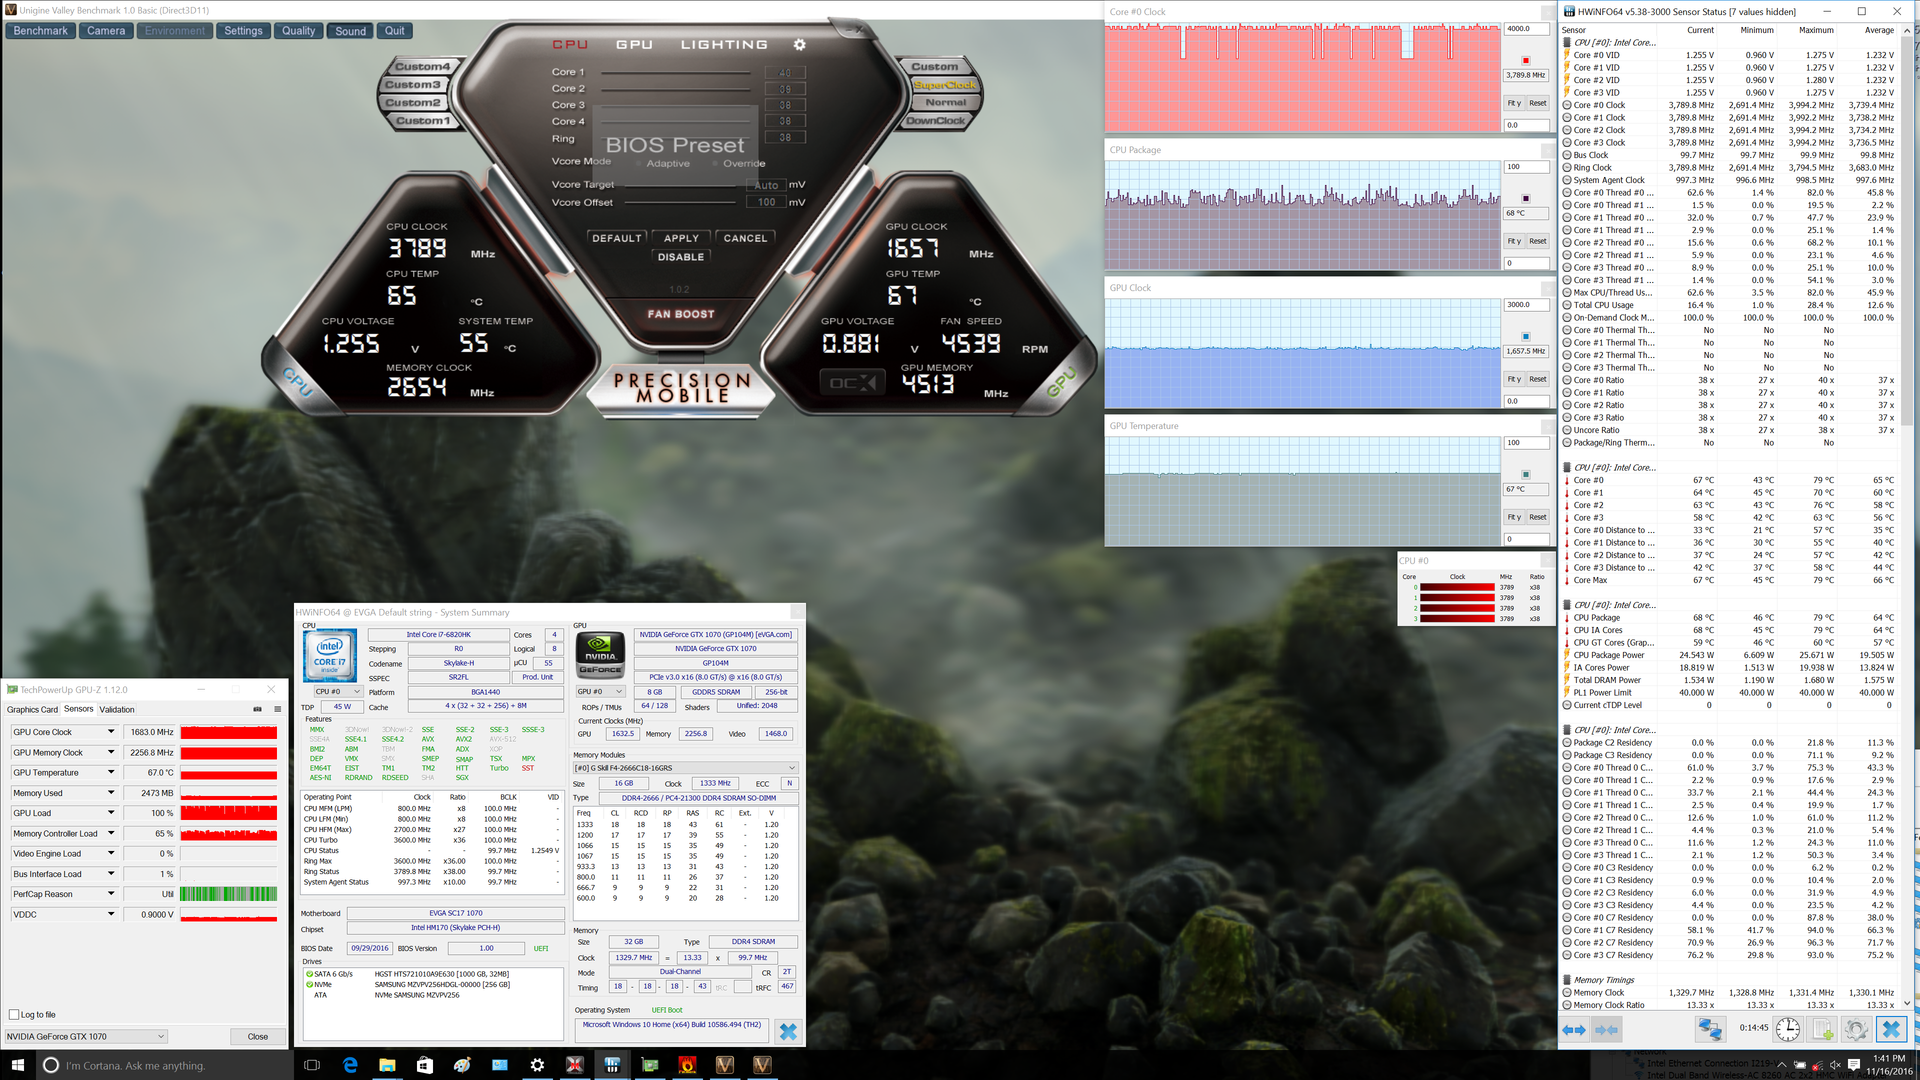
Task: Click the Intel Core i7 logo
Action: [x=329, y=656]
